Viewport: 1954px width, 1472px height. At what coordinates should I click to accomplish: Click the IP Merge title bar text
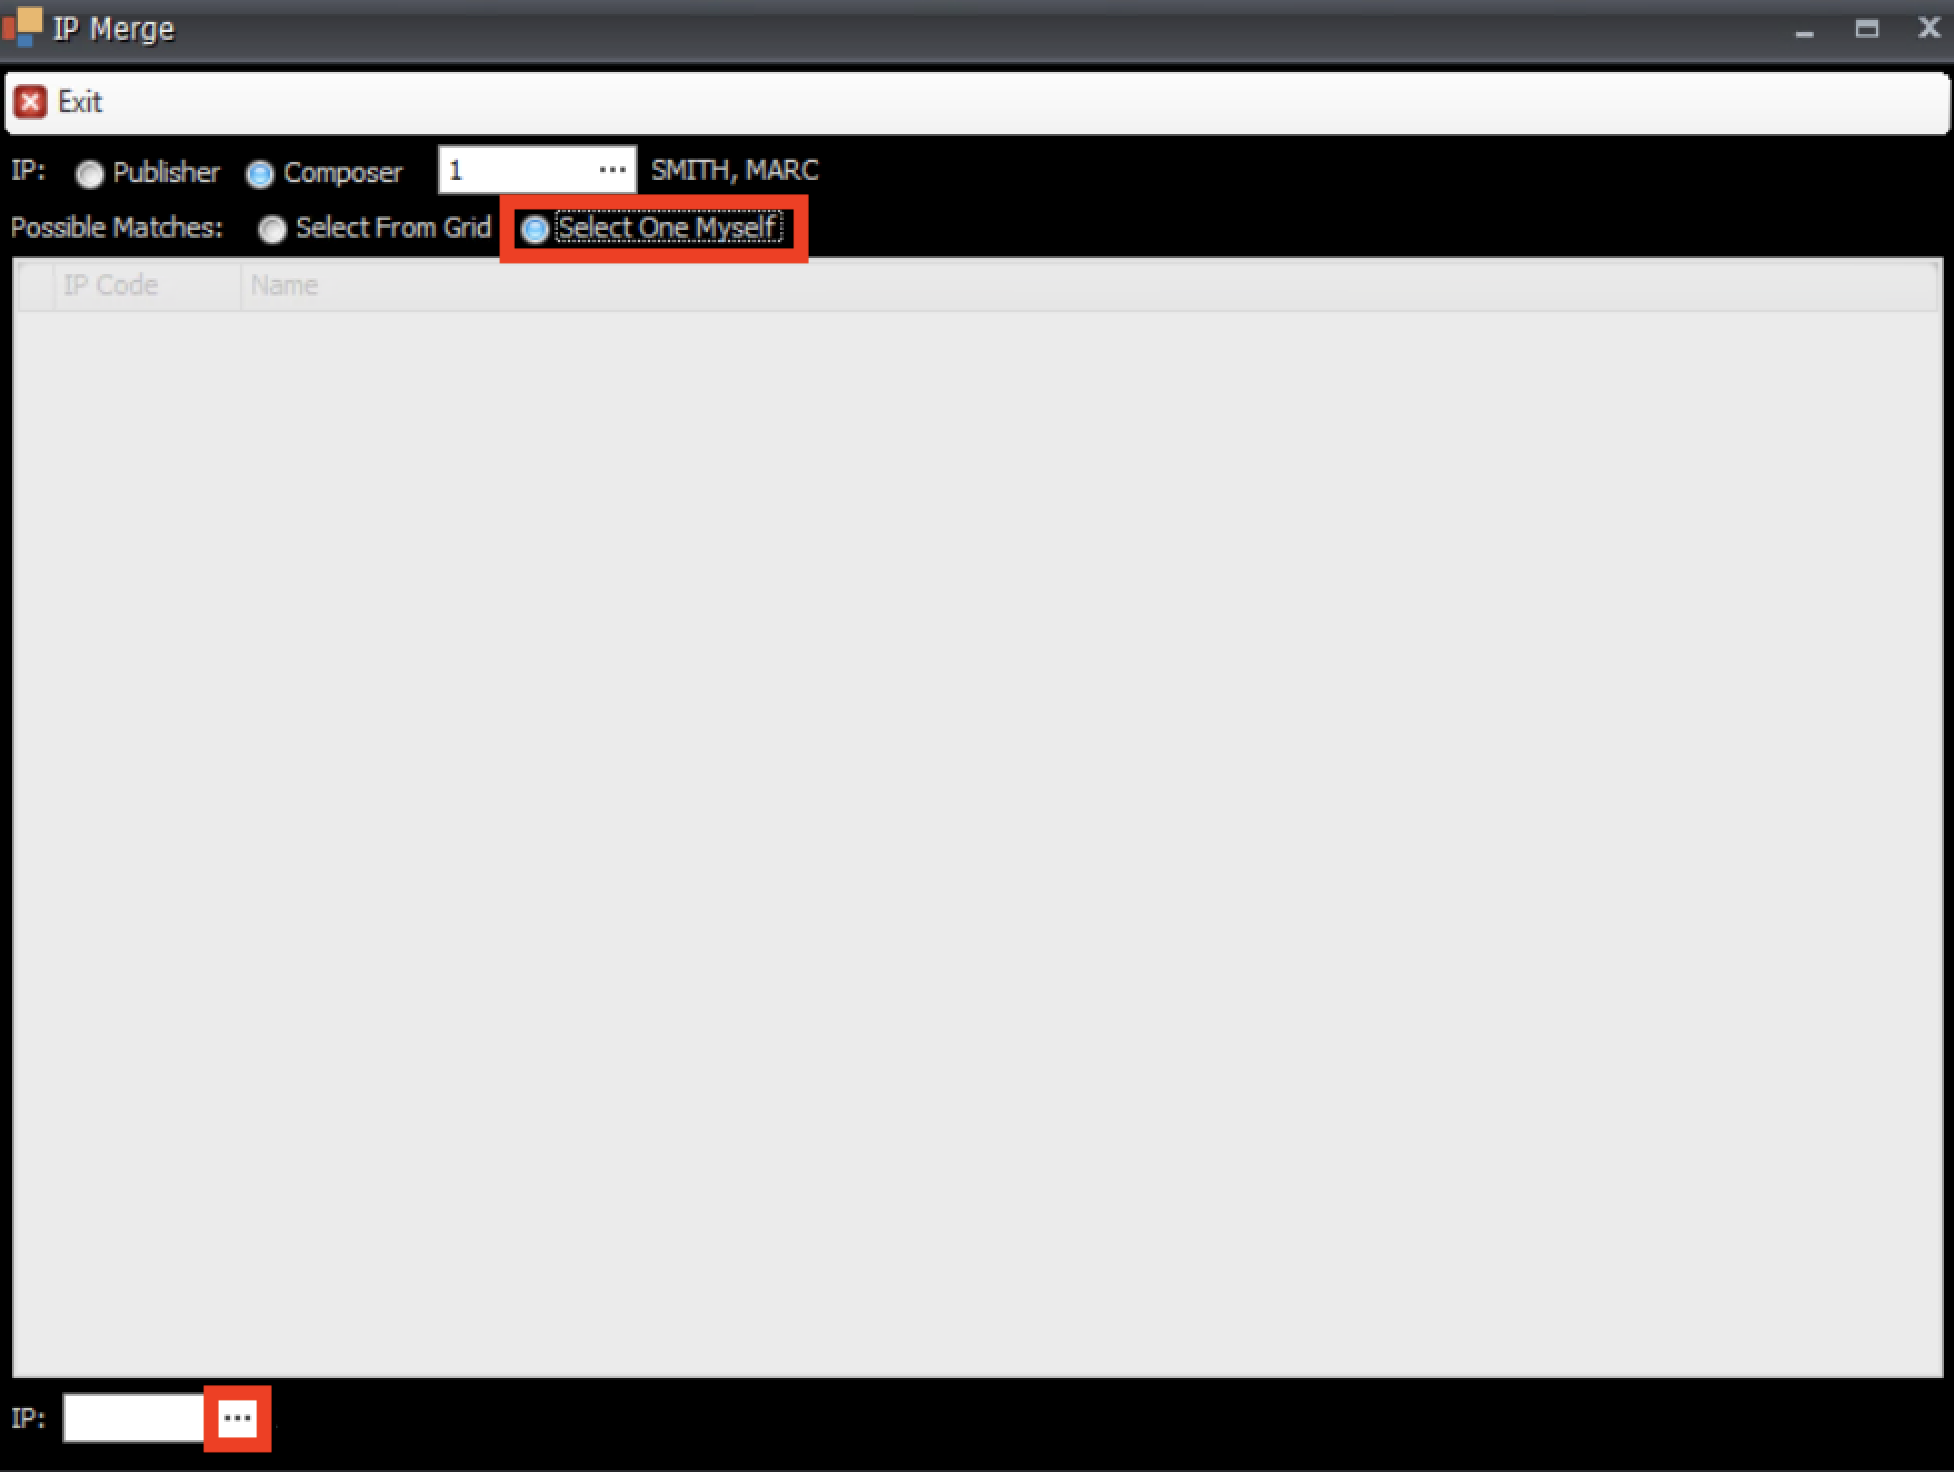pos(113,28)
